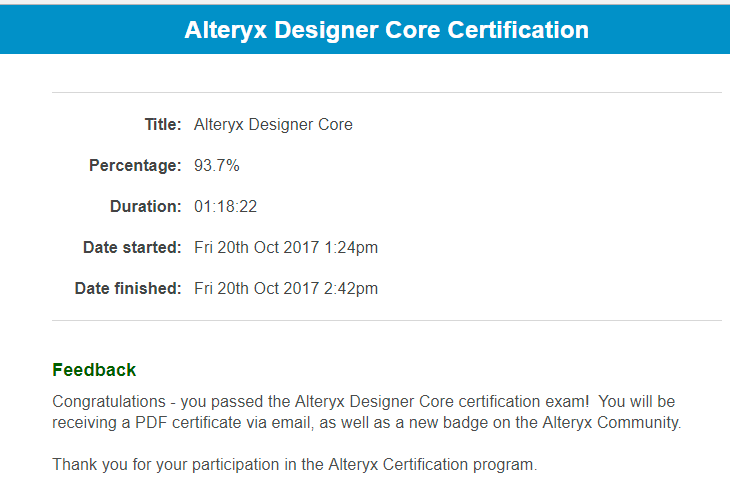Click the Date finished label
The width and height of the screenshot is (730, 490).
[x=128, y=288]
